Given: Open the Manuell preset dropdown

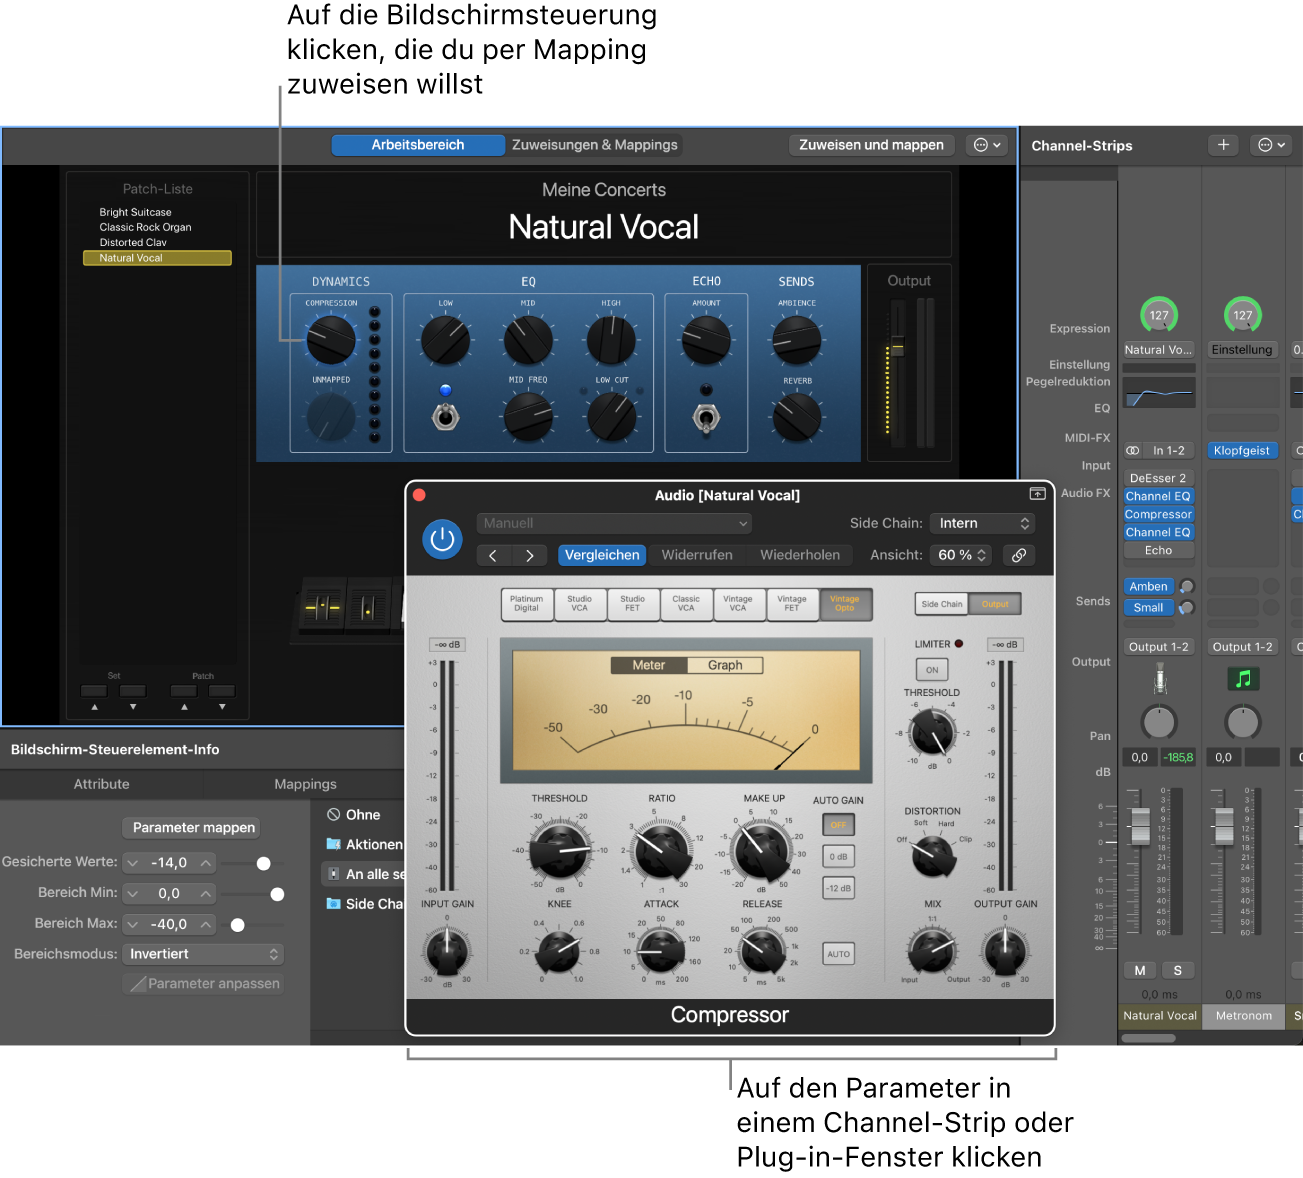Looking at the screenshot, I should [613, 523].
